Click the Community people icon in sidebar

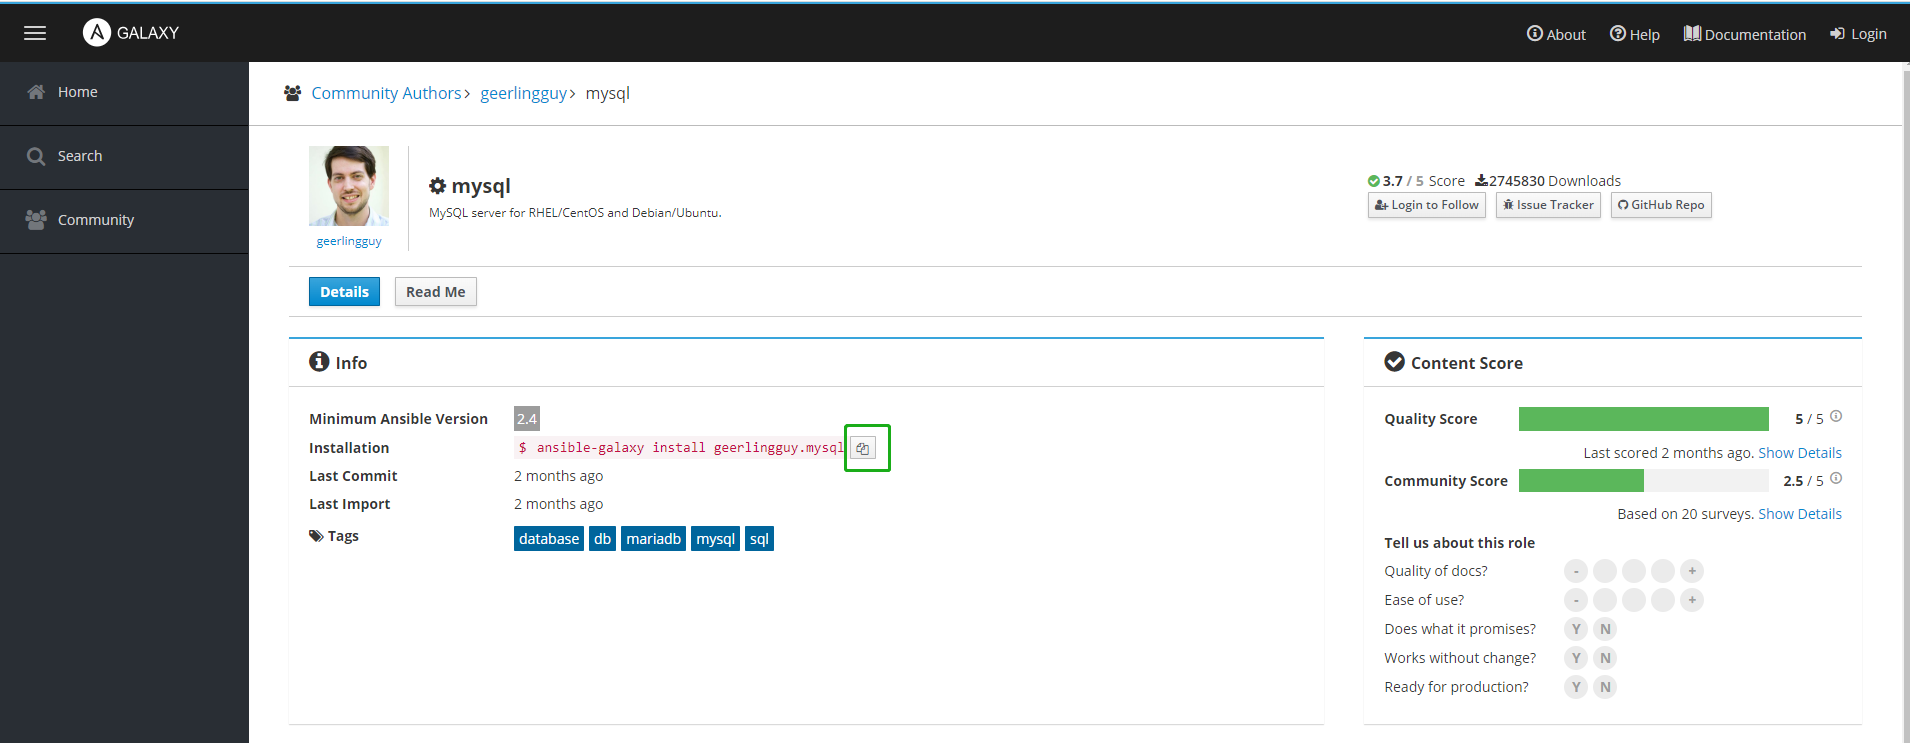click(36, 220)
